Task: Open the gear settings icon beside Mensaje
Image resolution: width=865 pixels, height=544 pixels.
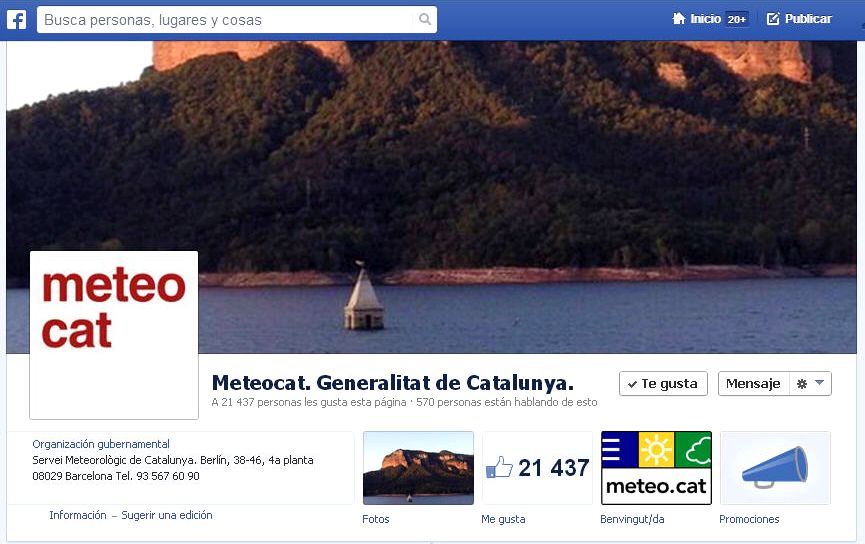Action: click(x=802, y=384)
